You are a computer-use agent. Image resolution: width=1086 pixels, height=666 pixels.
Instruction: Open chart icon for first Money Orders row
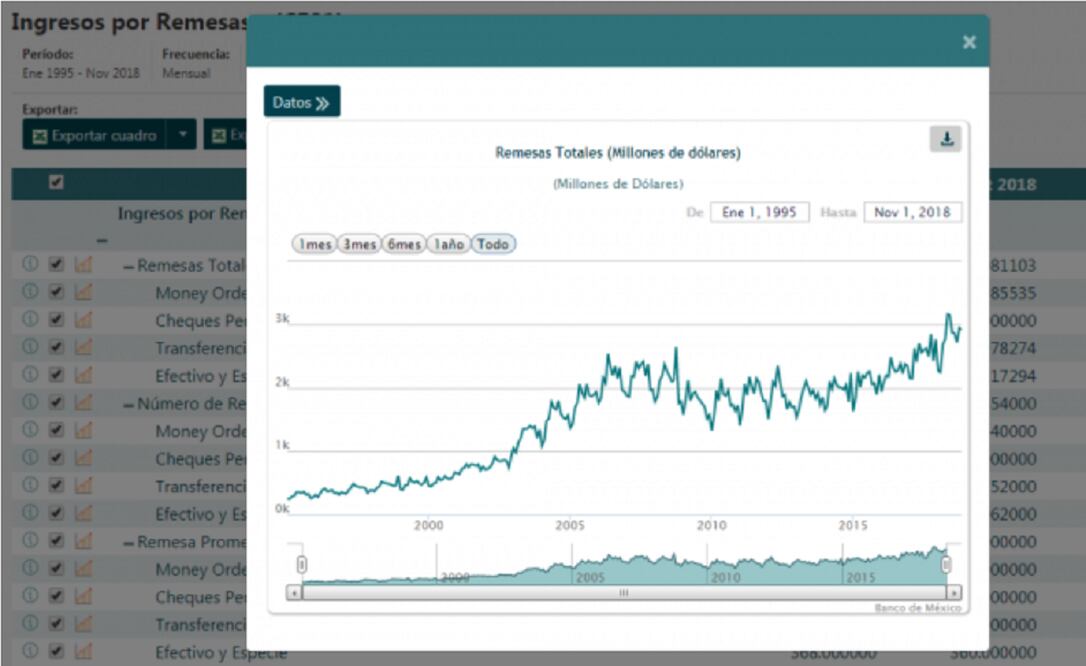[84, 293]
